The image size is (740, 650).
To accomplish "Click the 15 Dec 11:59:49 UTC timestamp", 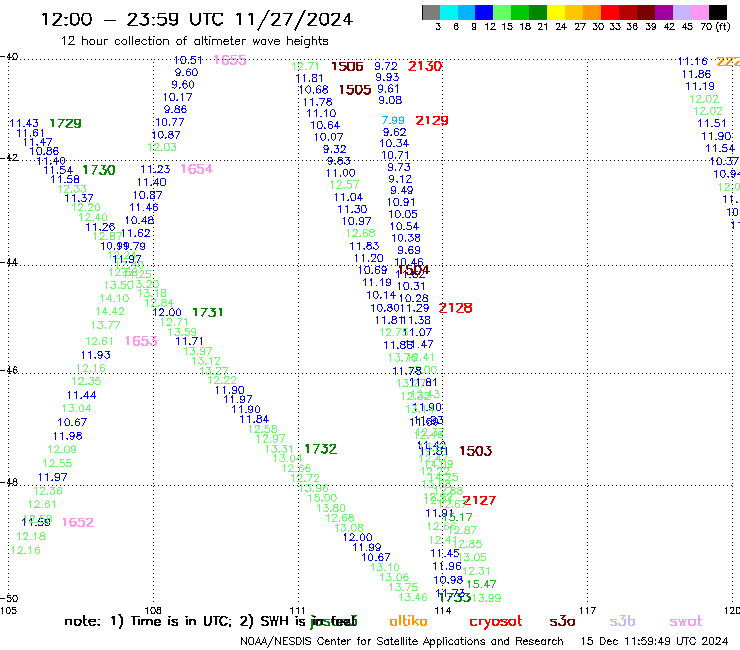I will 654,641.
